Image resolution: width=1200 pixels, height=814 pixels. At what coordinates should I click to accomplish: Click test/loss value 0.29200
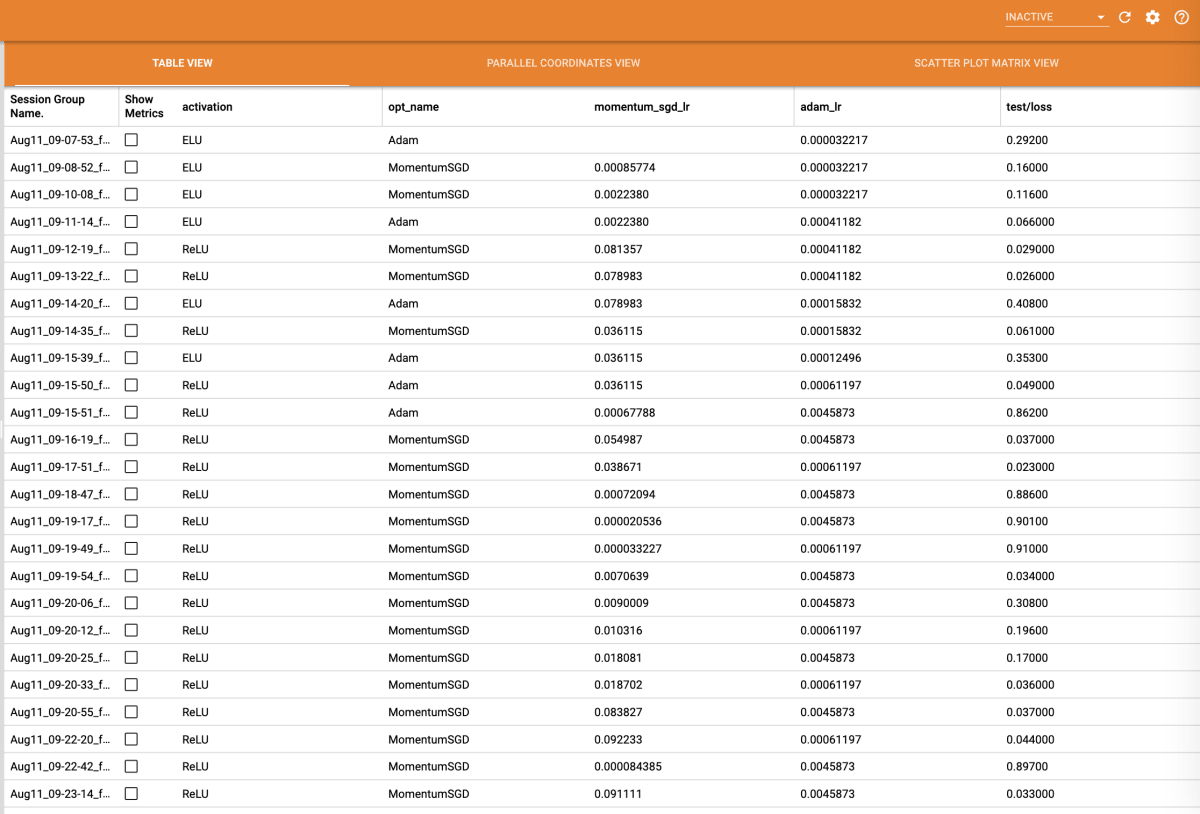pyautogui.click(x=1027, y=140)
